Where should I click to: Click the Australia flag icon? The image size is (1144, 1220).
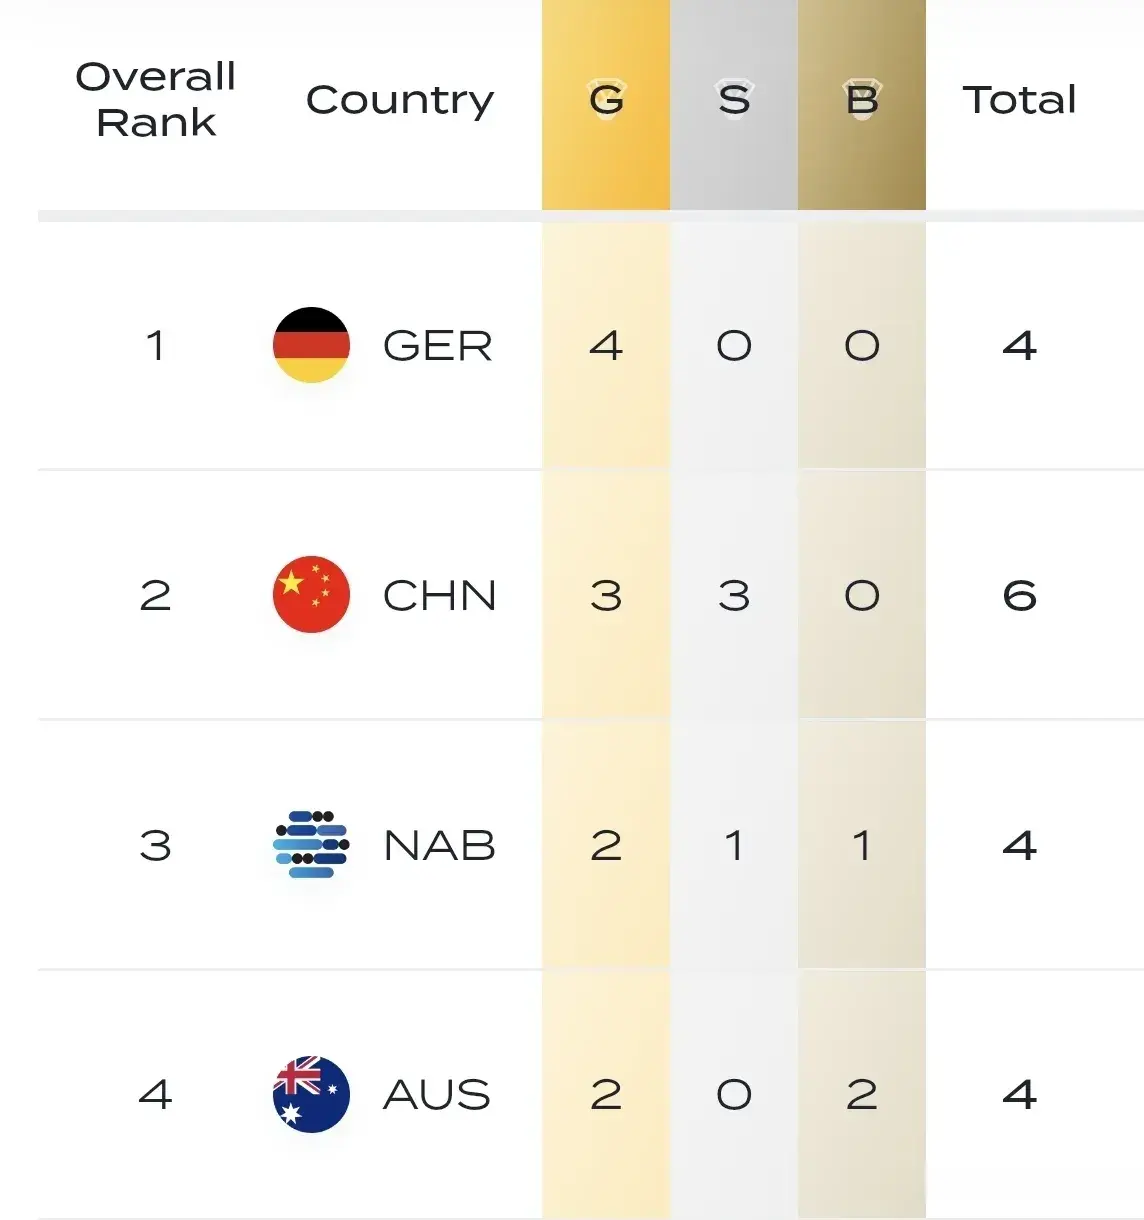(311, 1094)
